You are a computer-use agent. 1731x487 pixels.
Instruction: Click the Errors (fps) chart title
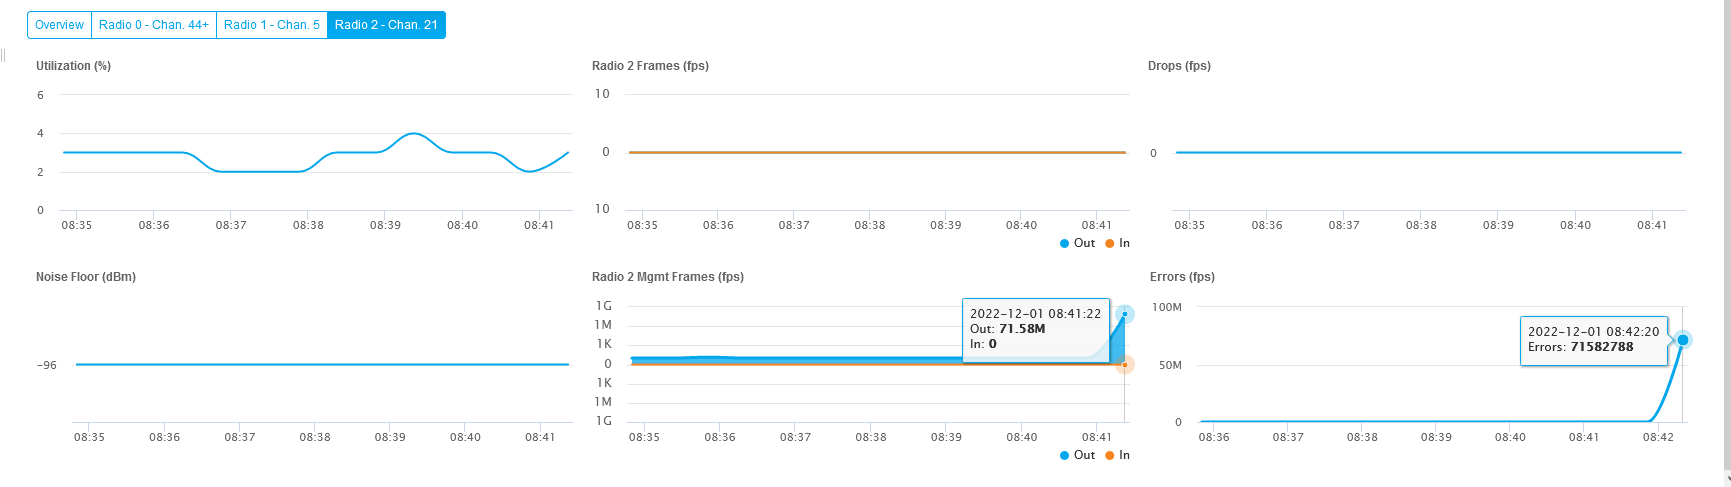(1182, 277)
